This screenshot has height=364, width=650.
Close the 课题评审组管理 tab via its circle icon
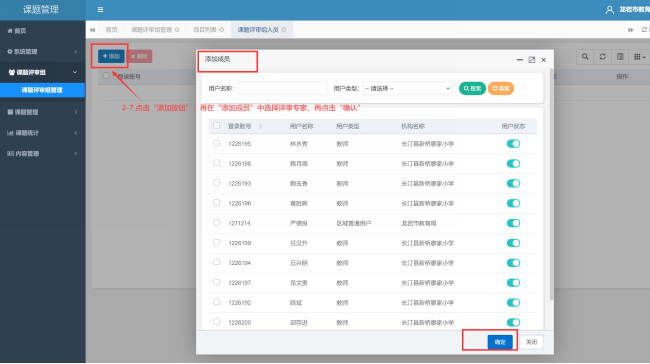tap(177, 30)
